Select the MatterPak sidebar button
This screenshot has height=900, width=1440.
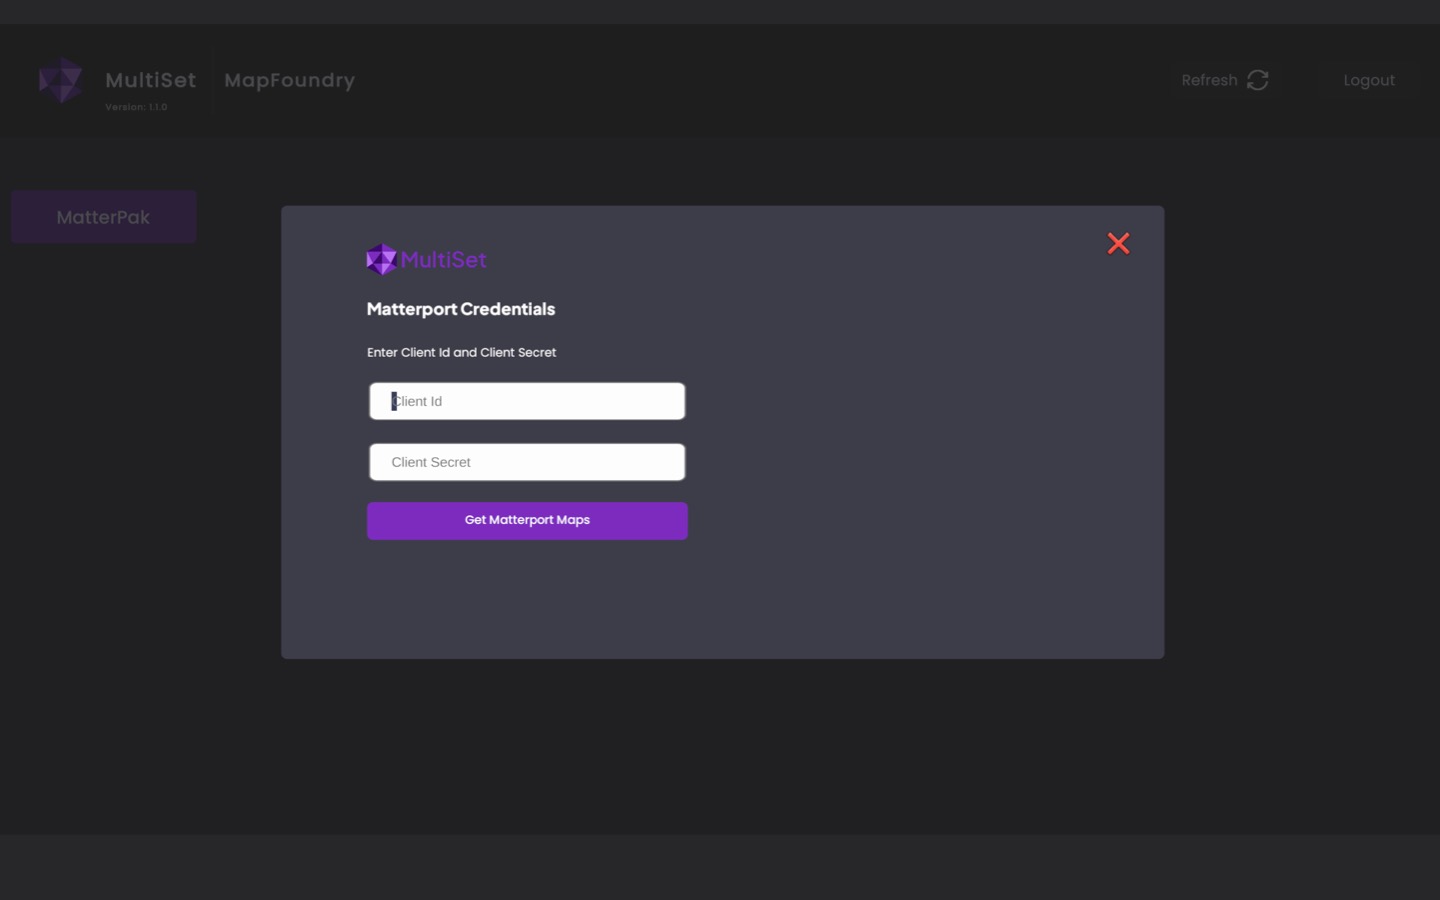point(103,217)
